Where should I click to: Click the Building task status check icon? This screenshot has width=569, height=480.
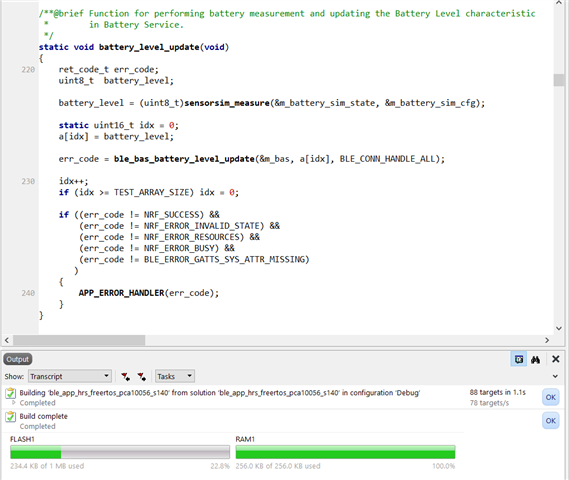coord(11,393)
